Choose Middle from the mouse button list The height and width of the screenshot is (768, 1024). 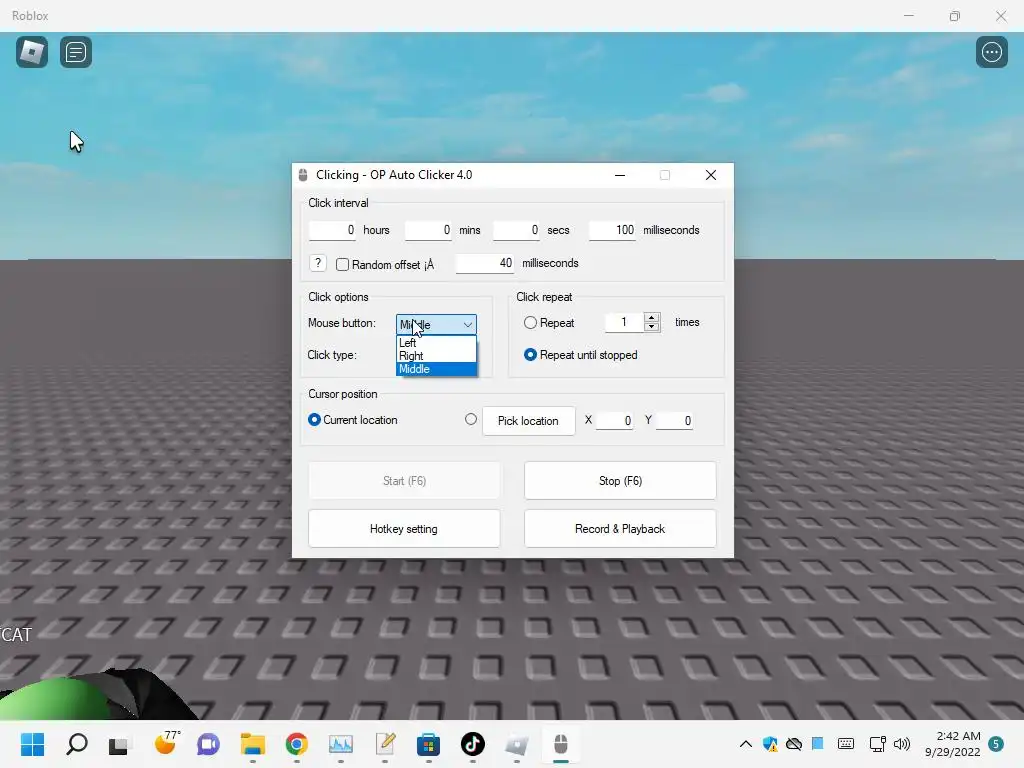click(x=436, y=369)
